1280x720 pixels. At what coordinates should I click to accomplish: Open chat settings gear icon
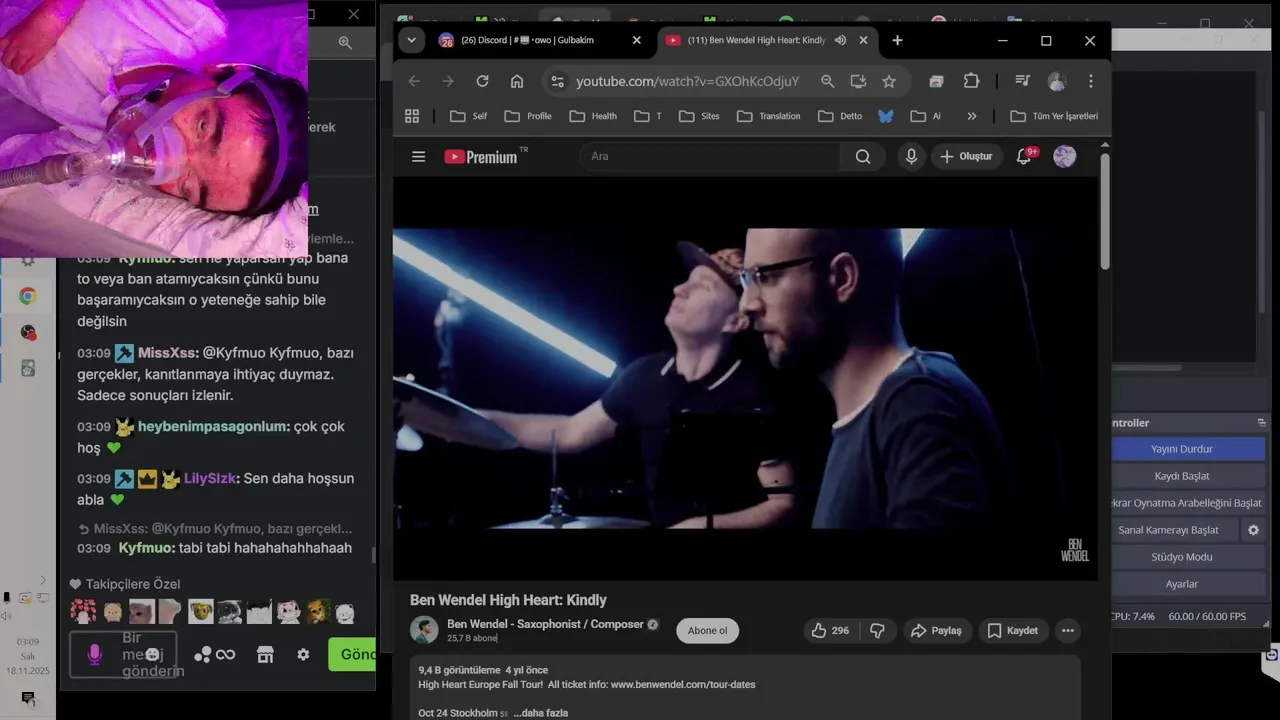pos(303,654)
